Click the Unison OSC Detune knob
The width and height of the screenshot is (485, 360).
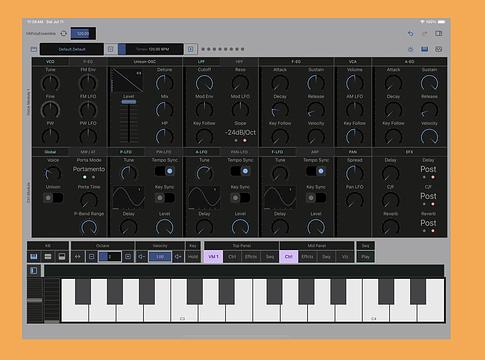pyautogui.click(x=165, y=83)
